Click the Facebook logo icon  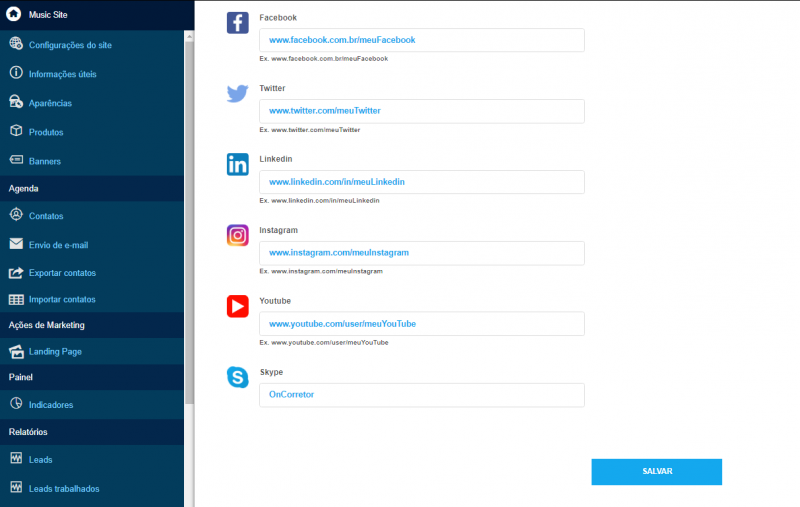[238, 23]
